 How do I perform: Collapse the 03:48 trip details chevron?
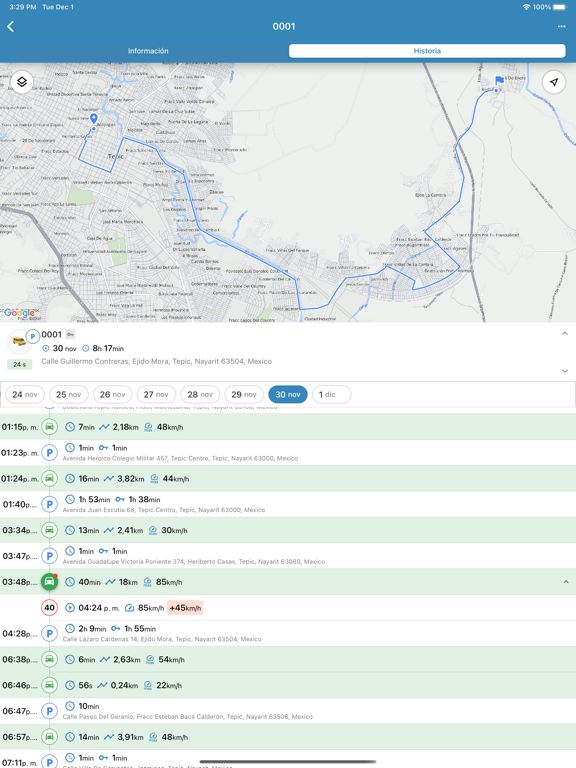(566, 582)
